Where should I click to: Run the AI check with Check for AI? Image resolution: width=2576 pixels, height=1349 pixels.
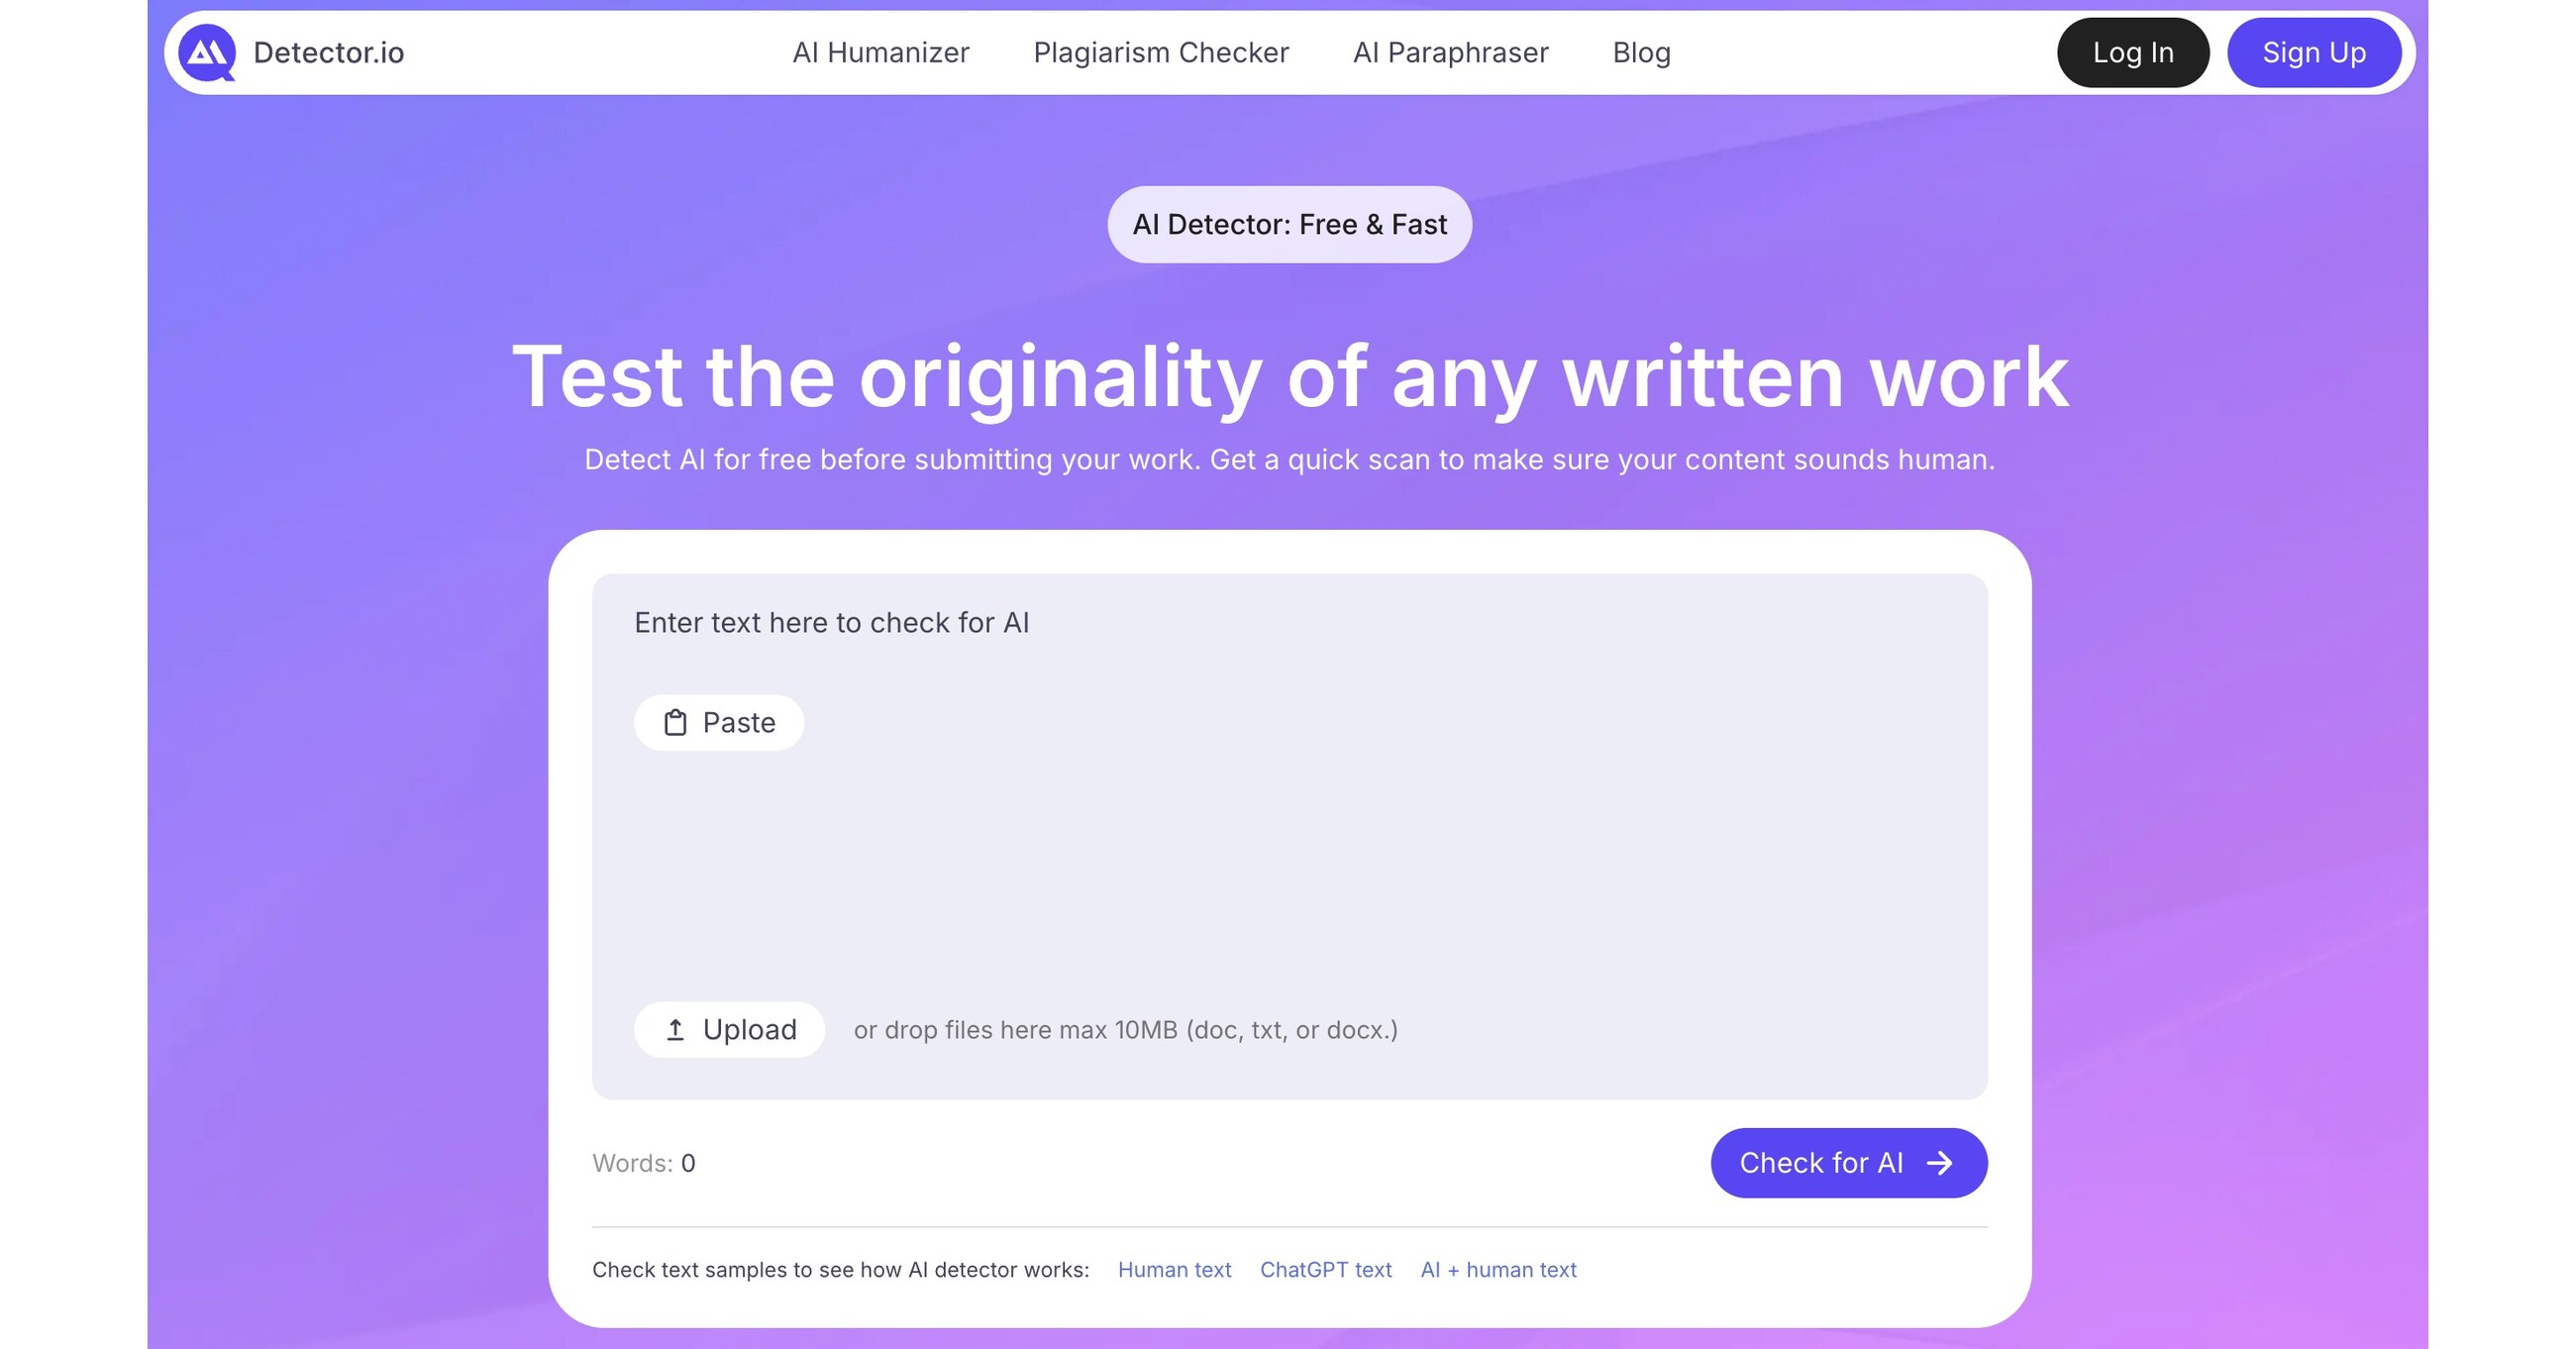pyautogui.click(x=1848, y=1162)
